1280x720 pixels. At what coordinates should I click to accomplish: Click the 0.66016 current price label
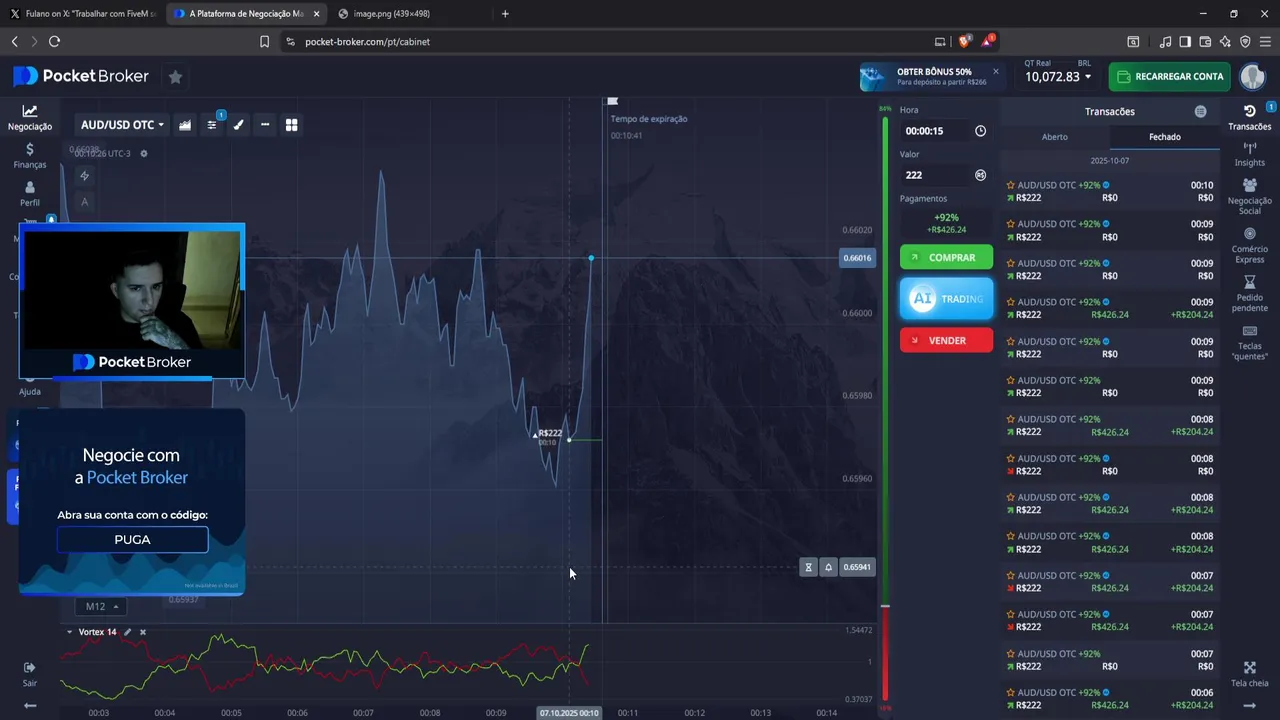[857, 258]
